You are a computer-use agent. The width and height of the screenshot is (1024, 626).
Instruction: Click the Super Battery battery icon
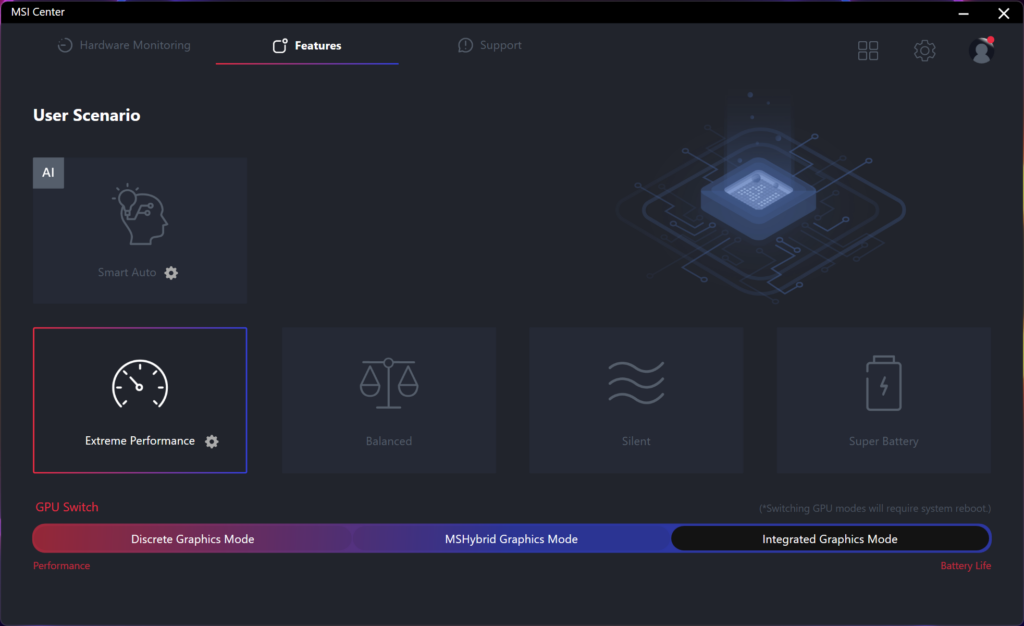(x=884, y=383)
